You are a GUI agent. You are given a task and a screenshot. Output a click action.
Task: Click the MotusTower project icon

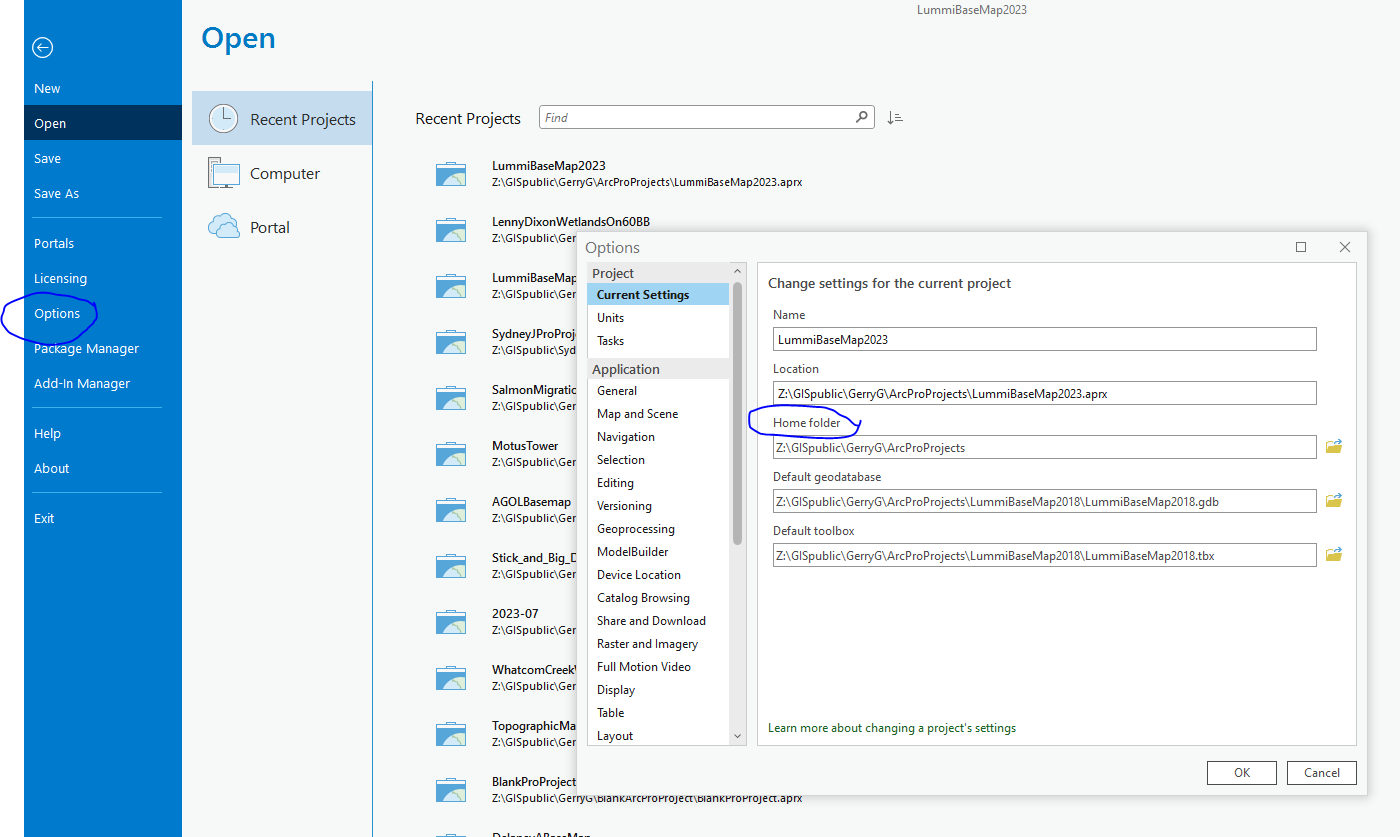(x=451, y=454)
